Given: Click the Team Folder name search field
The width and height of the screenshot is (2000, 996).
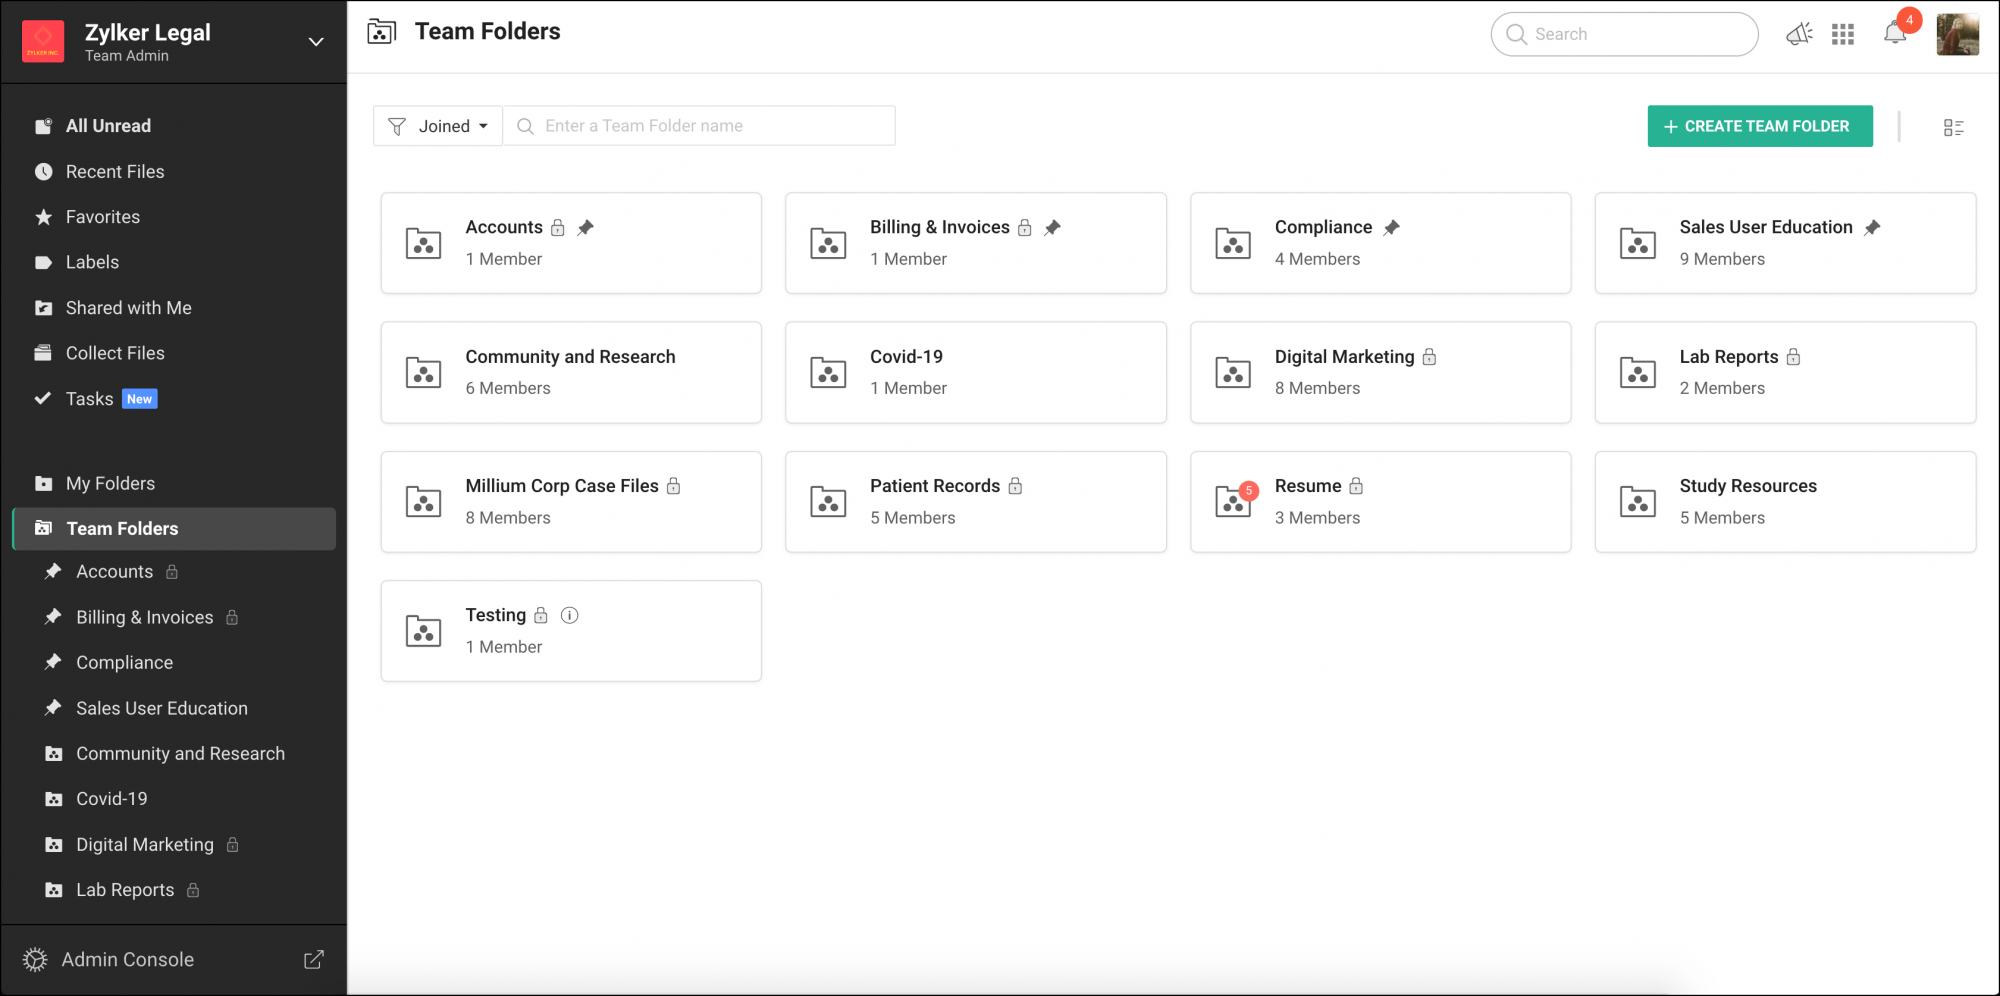Looking at the screenshot, I should (x=700, y=126).
